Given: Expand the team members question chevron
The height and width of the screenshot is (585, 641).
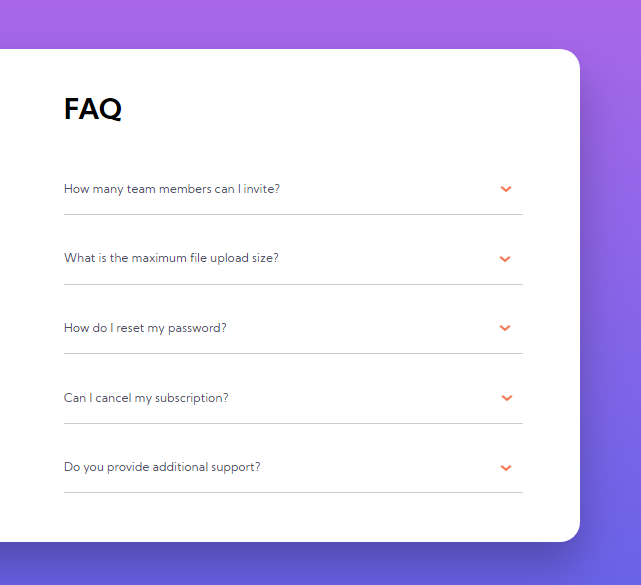Looking at the screenshot, I should (x=506, y=189).
